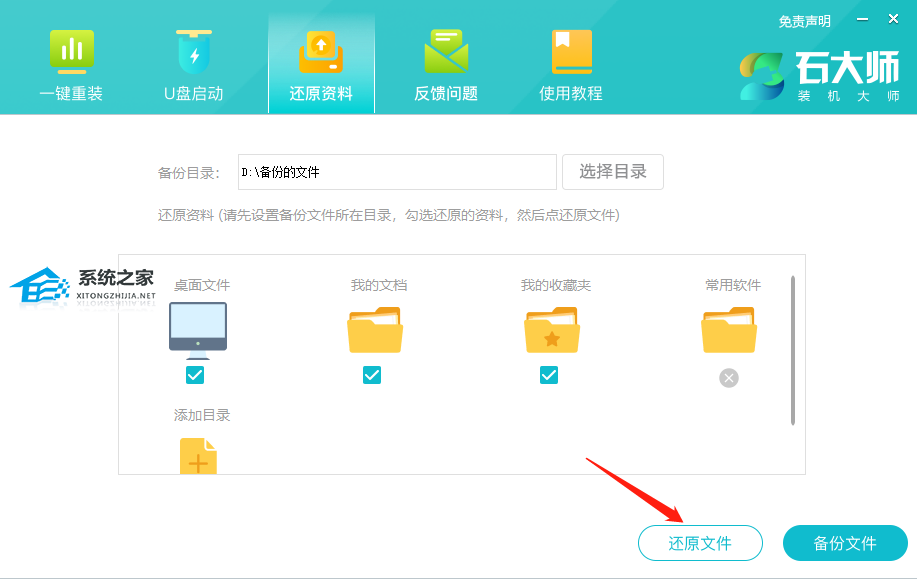The image size is (917, 579).
Task: Click the 还原文件 restore button
Action: (x=700, y=543)
